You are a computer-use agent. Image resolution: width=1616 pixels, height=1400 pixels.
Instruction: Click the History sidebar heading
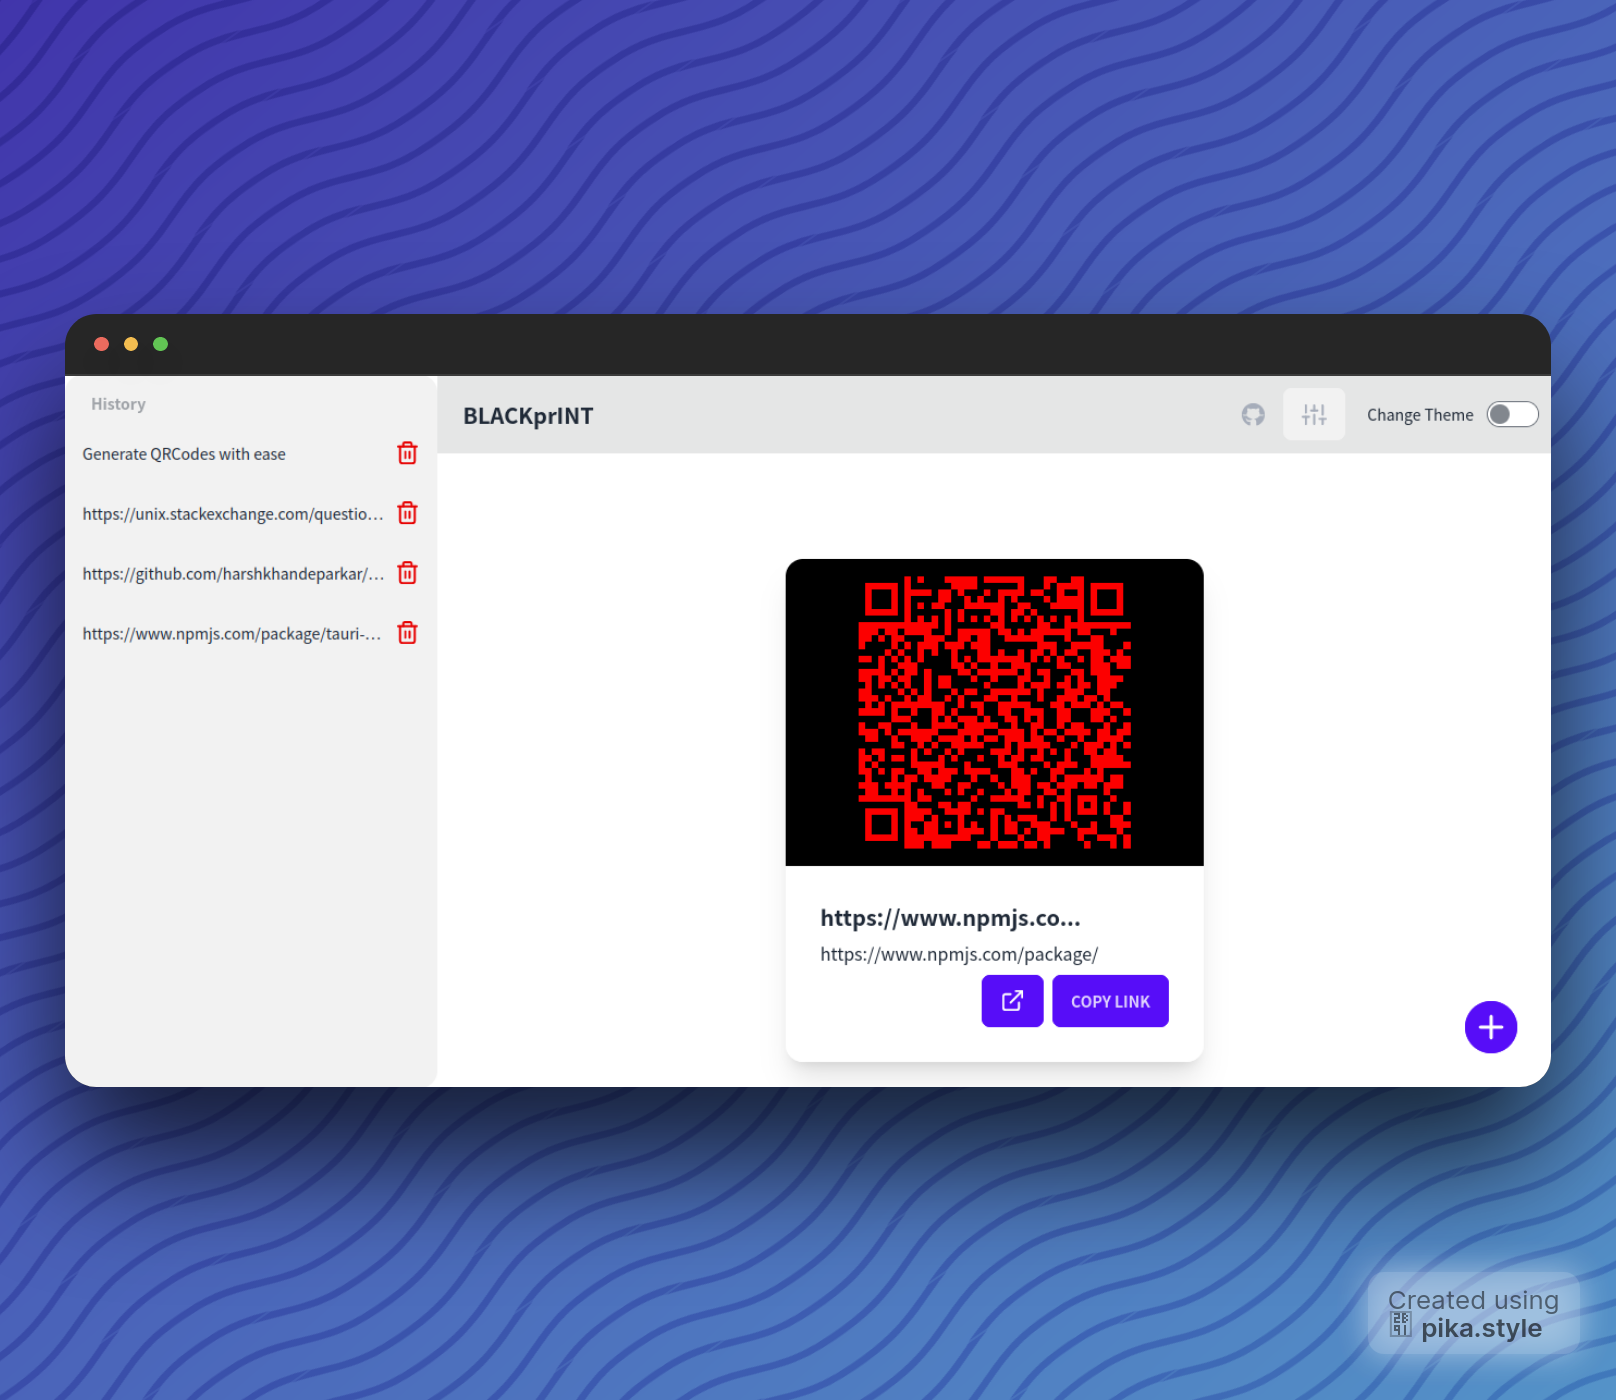tap(118, 404)
